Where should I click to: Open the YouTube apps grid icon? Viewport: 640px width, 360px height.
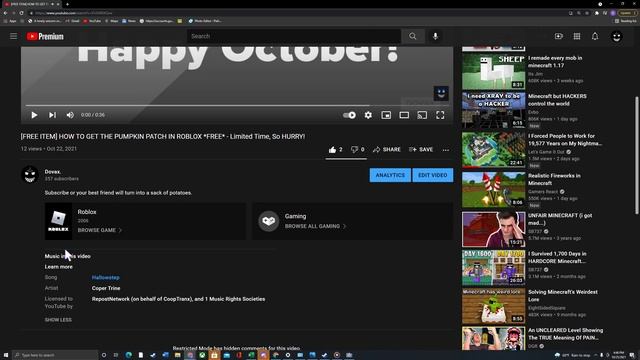point(577,36)
